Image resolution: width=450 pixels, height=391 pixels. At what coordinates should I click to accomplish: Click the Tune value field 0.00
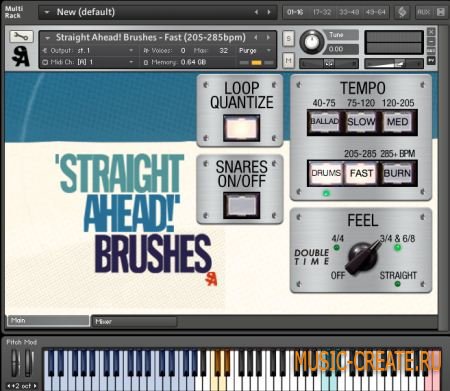point(342,49)
